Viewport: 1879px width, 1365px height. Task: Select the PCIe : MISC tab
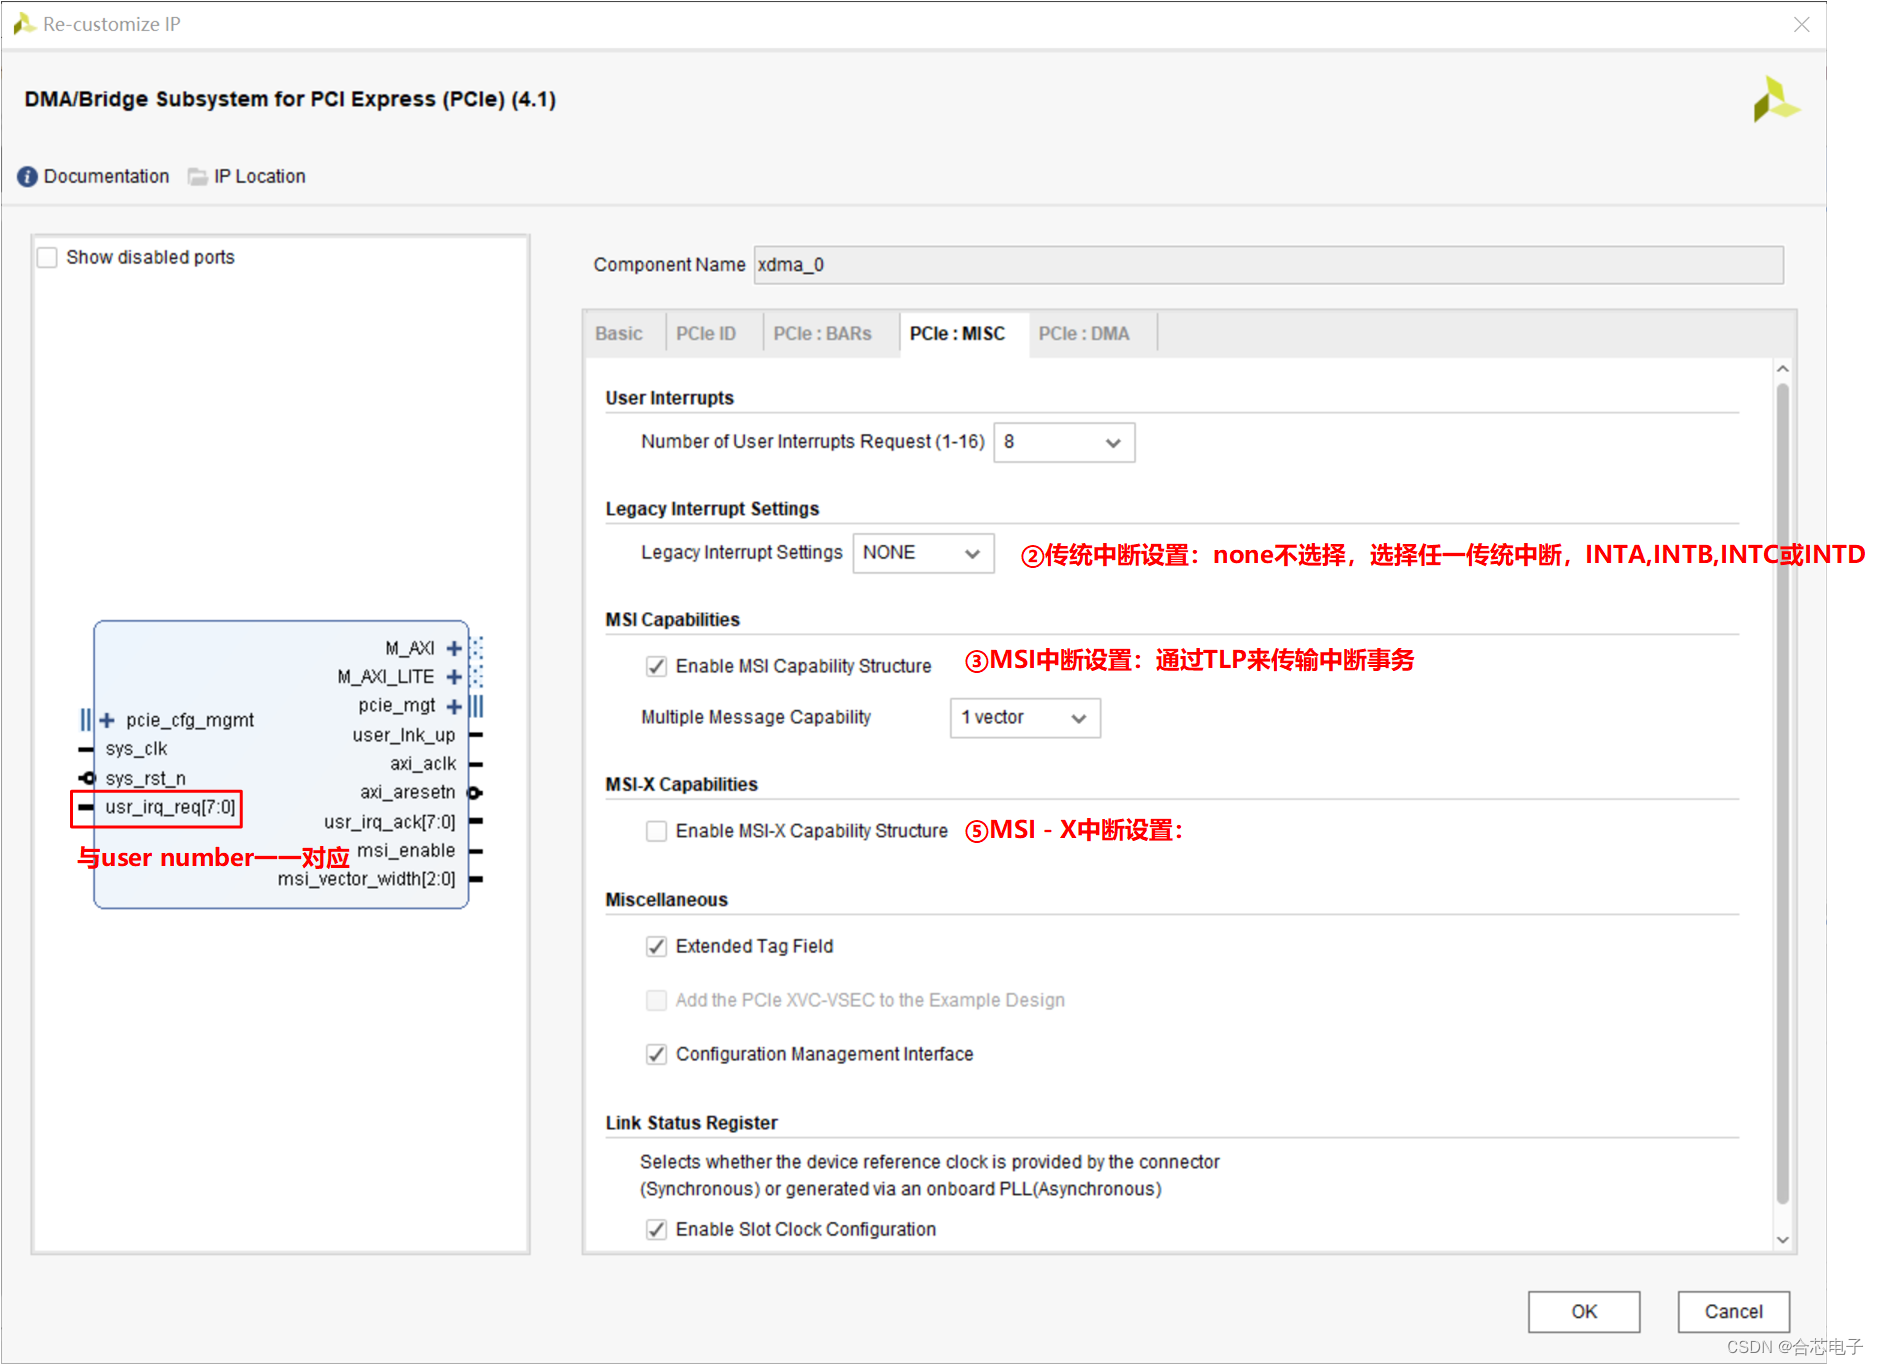958,334
